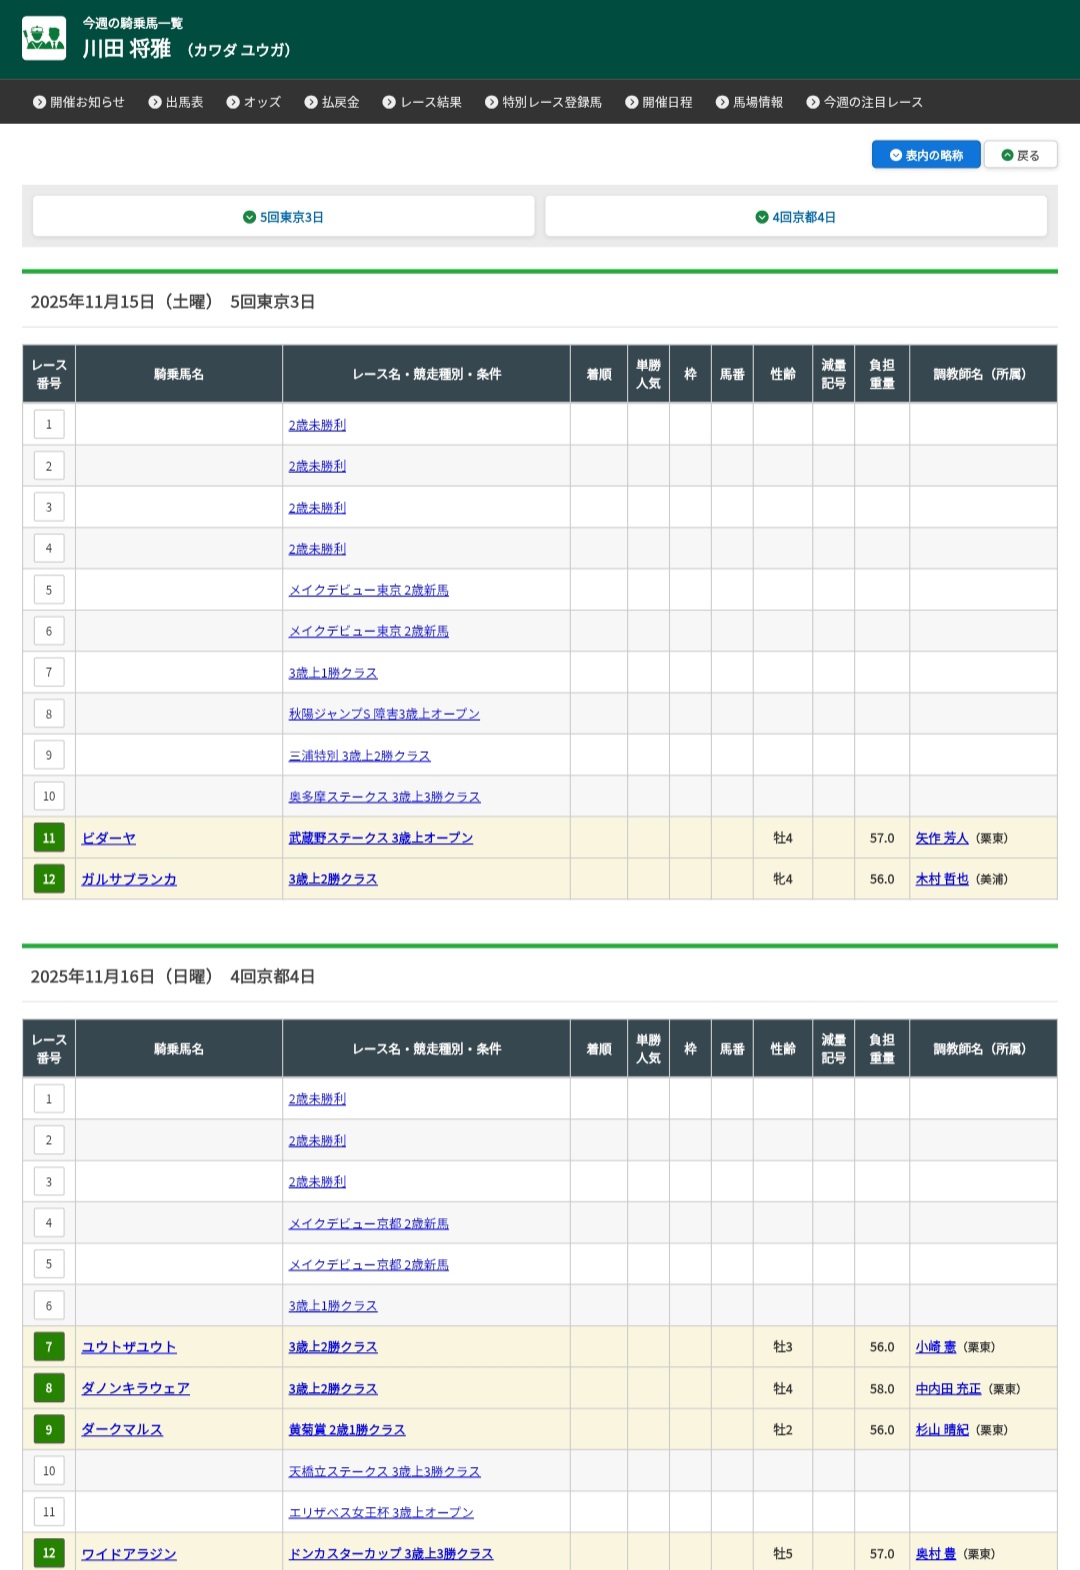Jump to 4回京都4日 section
The height and width of the screenshot is (1570, 1080).
[796, 217]
